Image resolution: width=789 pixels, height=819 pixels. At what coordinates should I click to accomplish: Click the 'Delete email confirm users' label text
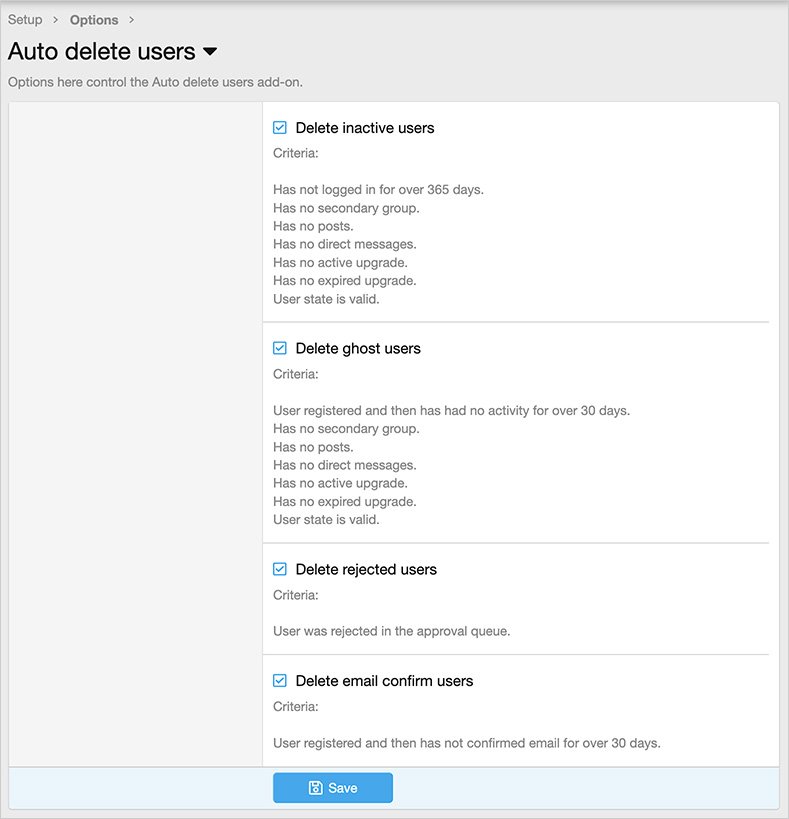coord(384,681)
